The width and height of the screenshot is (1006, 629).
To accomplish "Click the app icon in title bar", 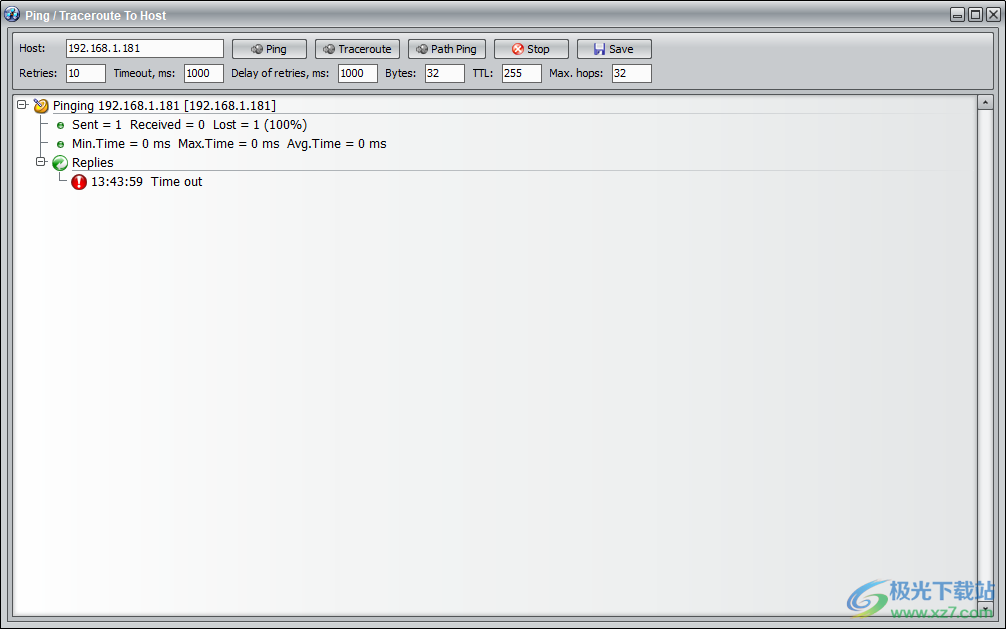I will (x=12, y=15).
